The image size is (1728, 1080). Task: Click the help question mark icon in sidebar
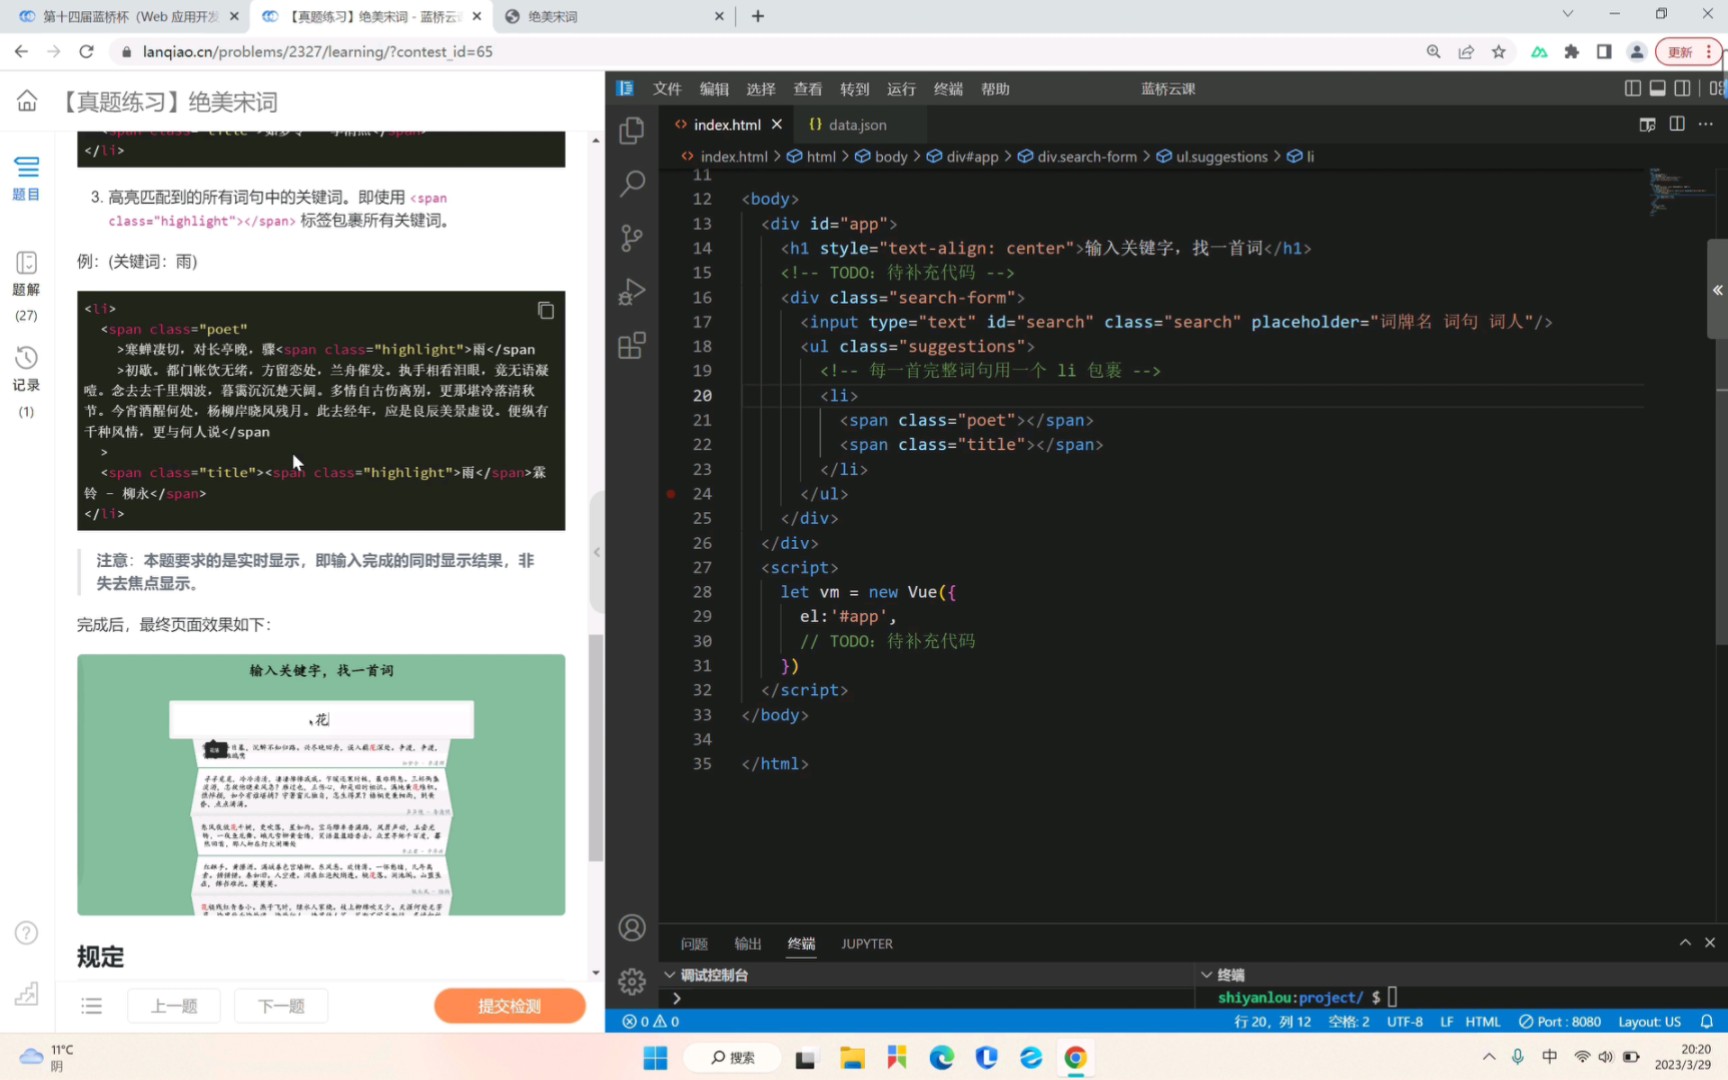pyautogui.click(x=27, y=933)
